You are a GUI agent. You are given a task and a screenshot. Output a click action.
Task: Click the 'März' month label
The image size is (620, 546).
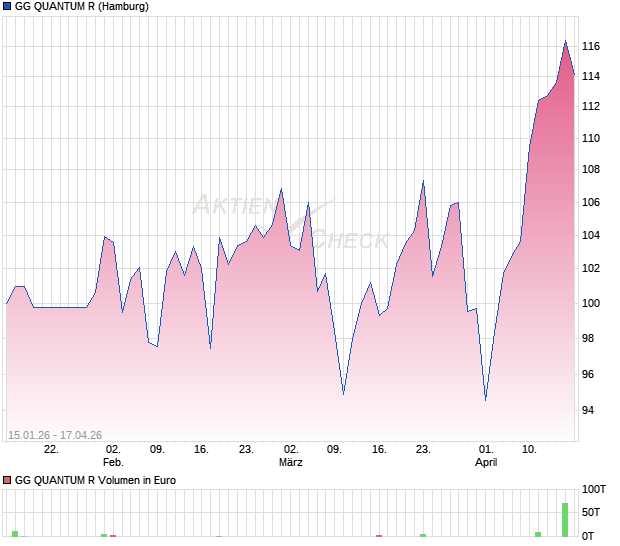291,462
